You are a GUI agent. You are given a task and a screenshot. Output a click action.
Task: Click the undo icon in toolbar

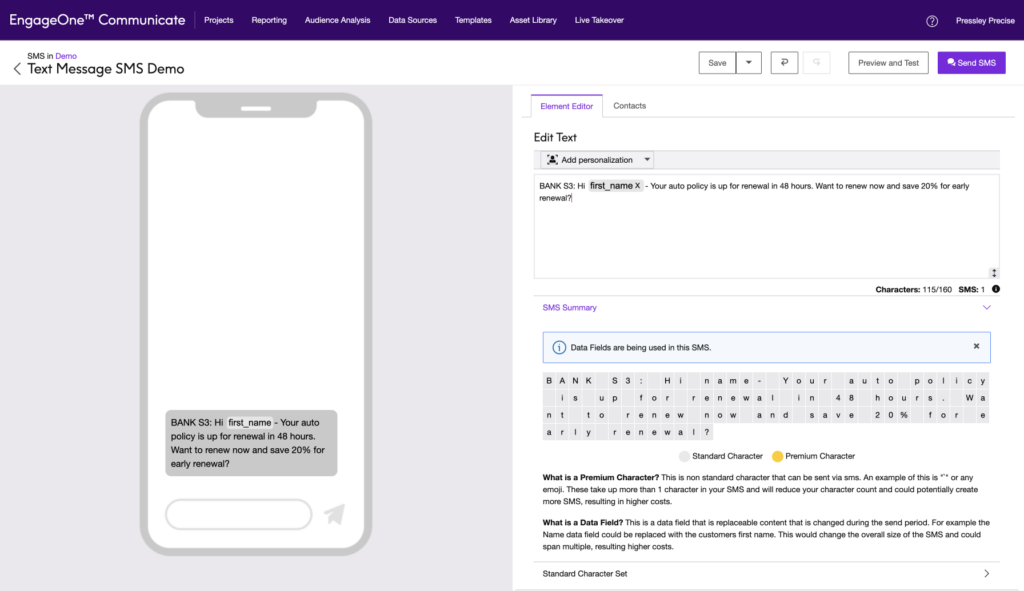pos(783,63)
